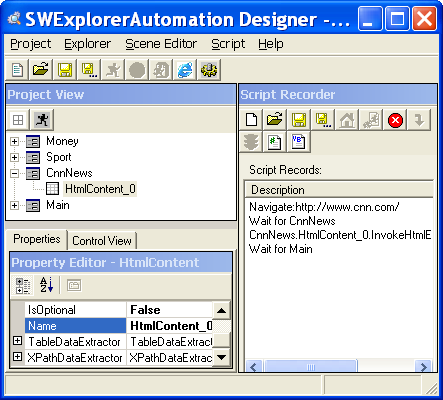Click the gear settings icon in main toolbar

pyautogui.click(x=209, y=70)
